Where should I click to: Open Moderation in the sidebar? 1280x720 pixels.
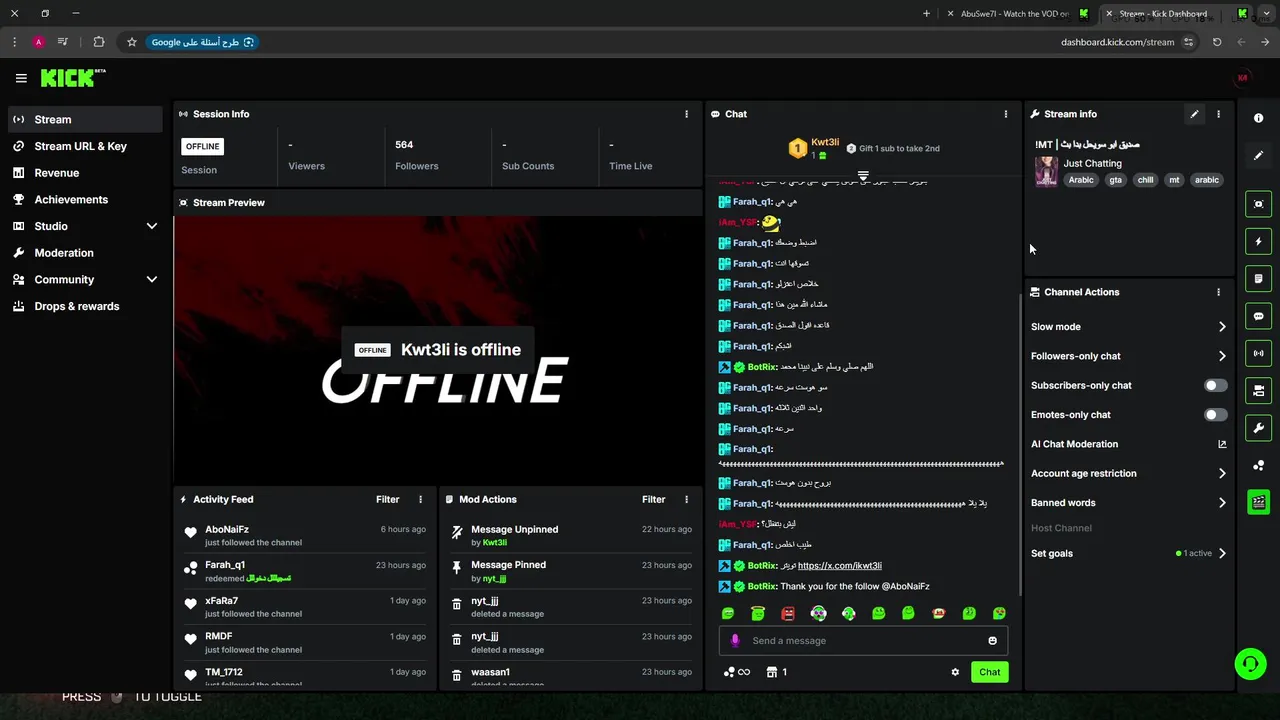(85, 253)
